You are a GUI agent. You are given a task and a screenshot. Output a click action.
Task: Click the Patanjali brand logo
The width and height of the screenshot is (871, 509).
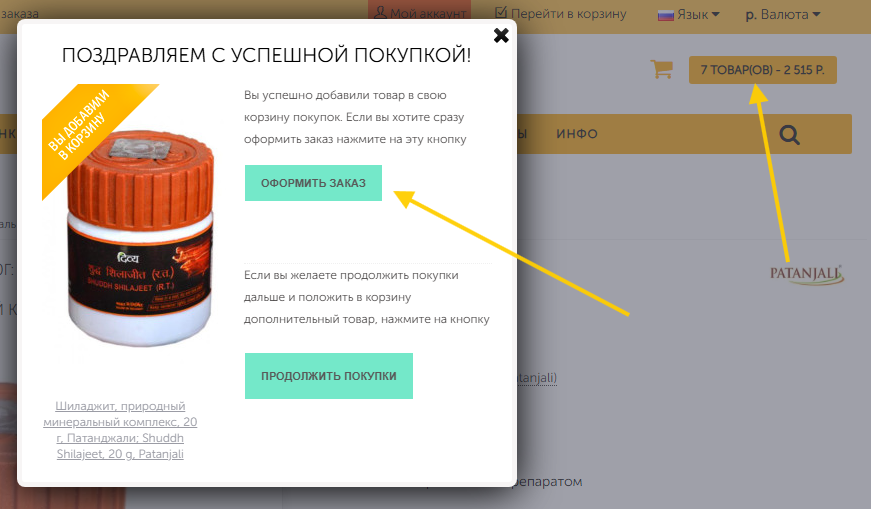click(x=806, y=273)
